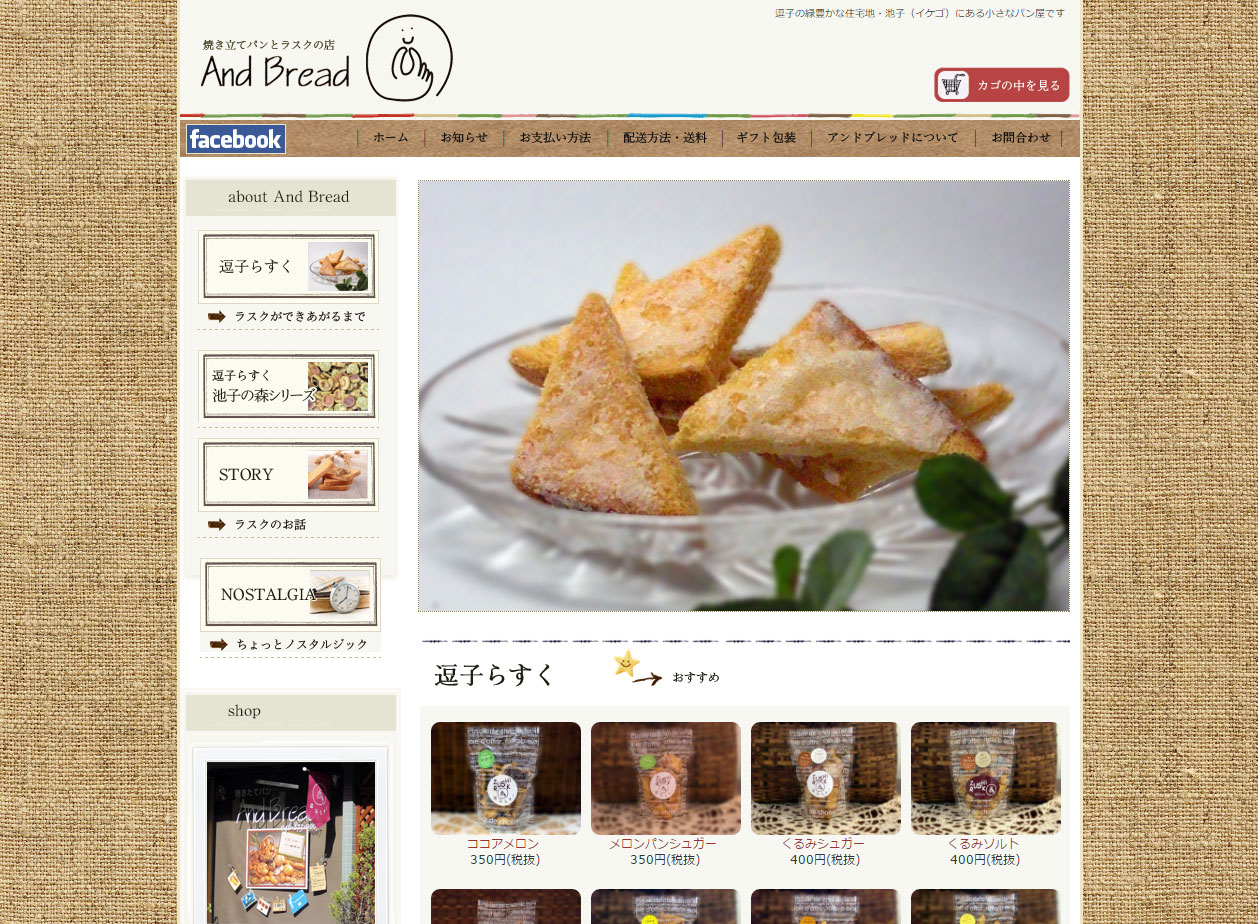
Task: Click arrow beside ラスクのお話
Action: 217,524
